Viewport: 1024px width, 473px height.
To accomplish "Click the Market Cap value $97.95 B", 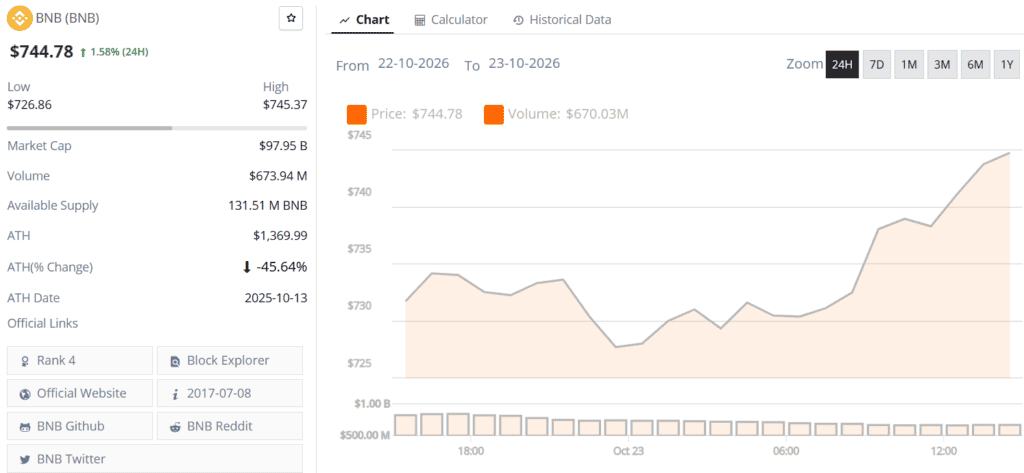I will 283,146.
